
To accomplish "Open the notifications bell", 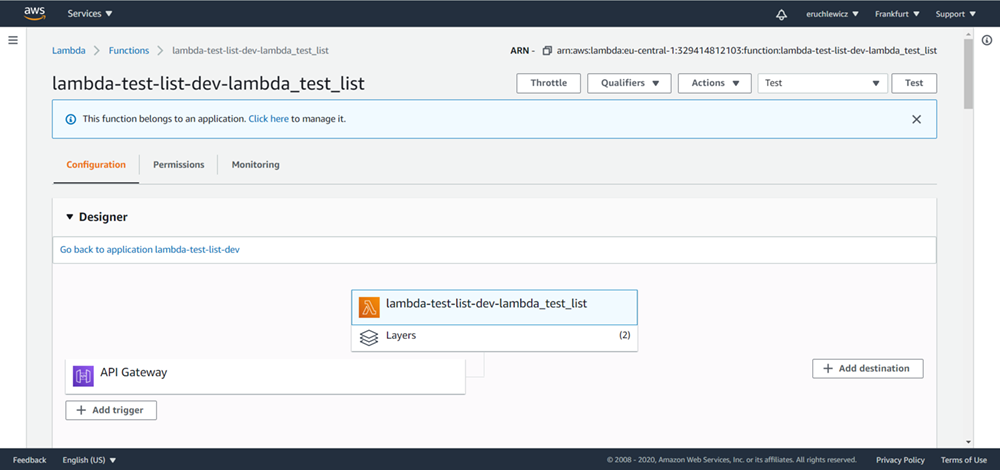I will coord(781,14).
